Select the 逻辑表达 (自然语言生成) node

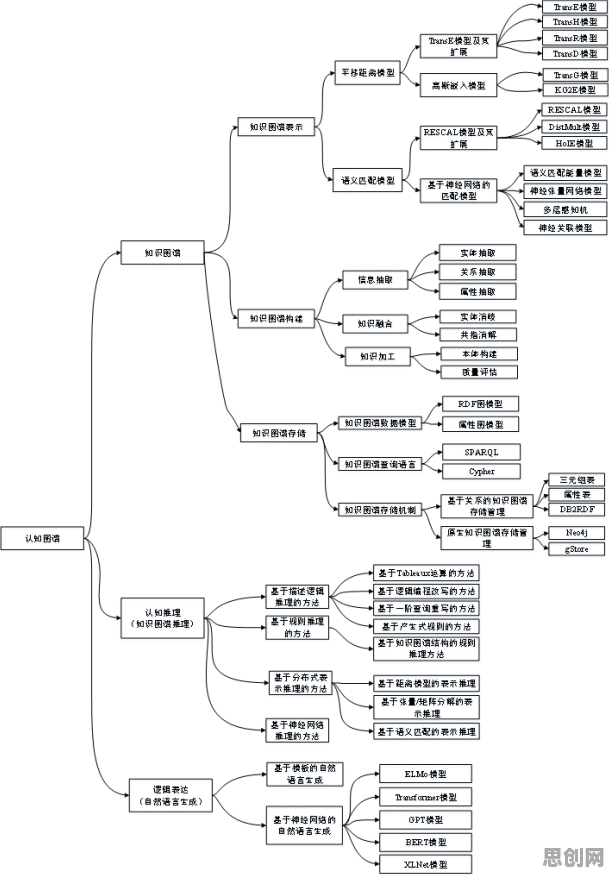[171, 796]
